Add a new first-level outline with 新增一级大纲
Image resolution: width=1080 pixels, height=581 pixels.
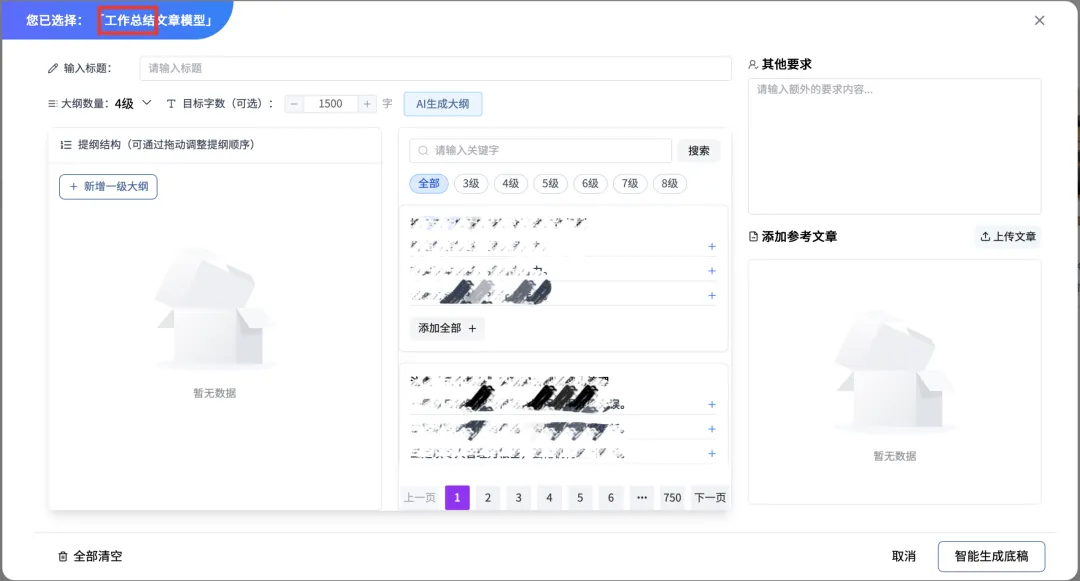click(x=108, y=187)
